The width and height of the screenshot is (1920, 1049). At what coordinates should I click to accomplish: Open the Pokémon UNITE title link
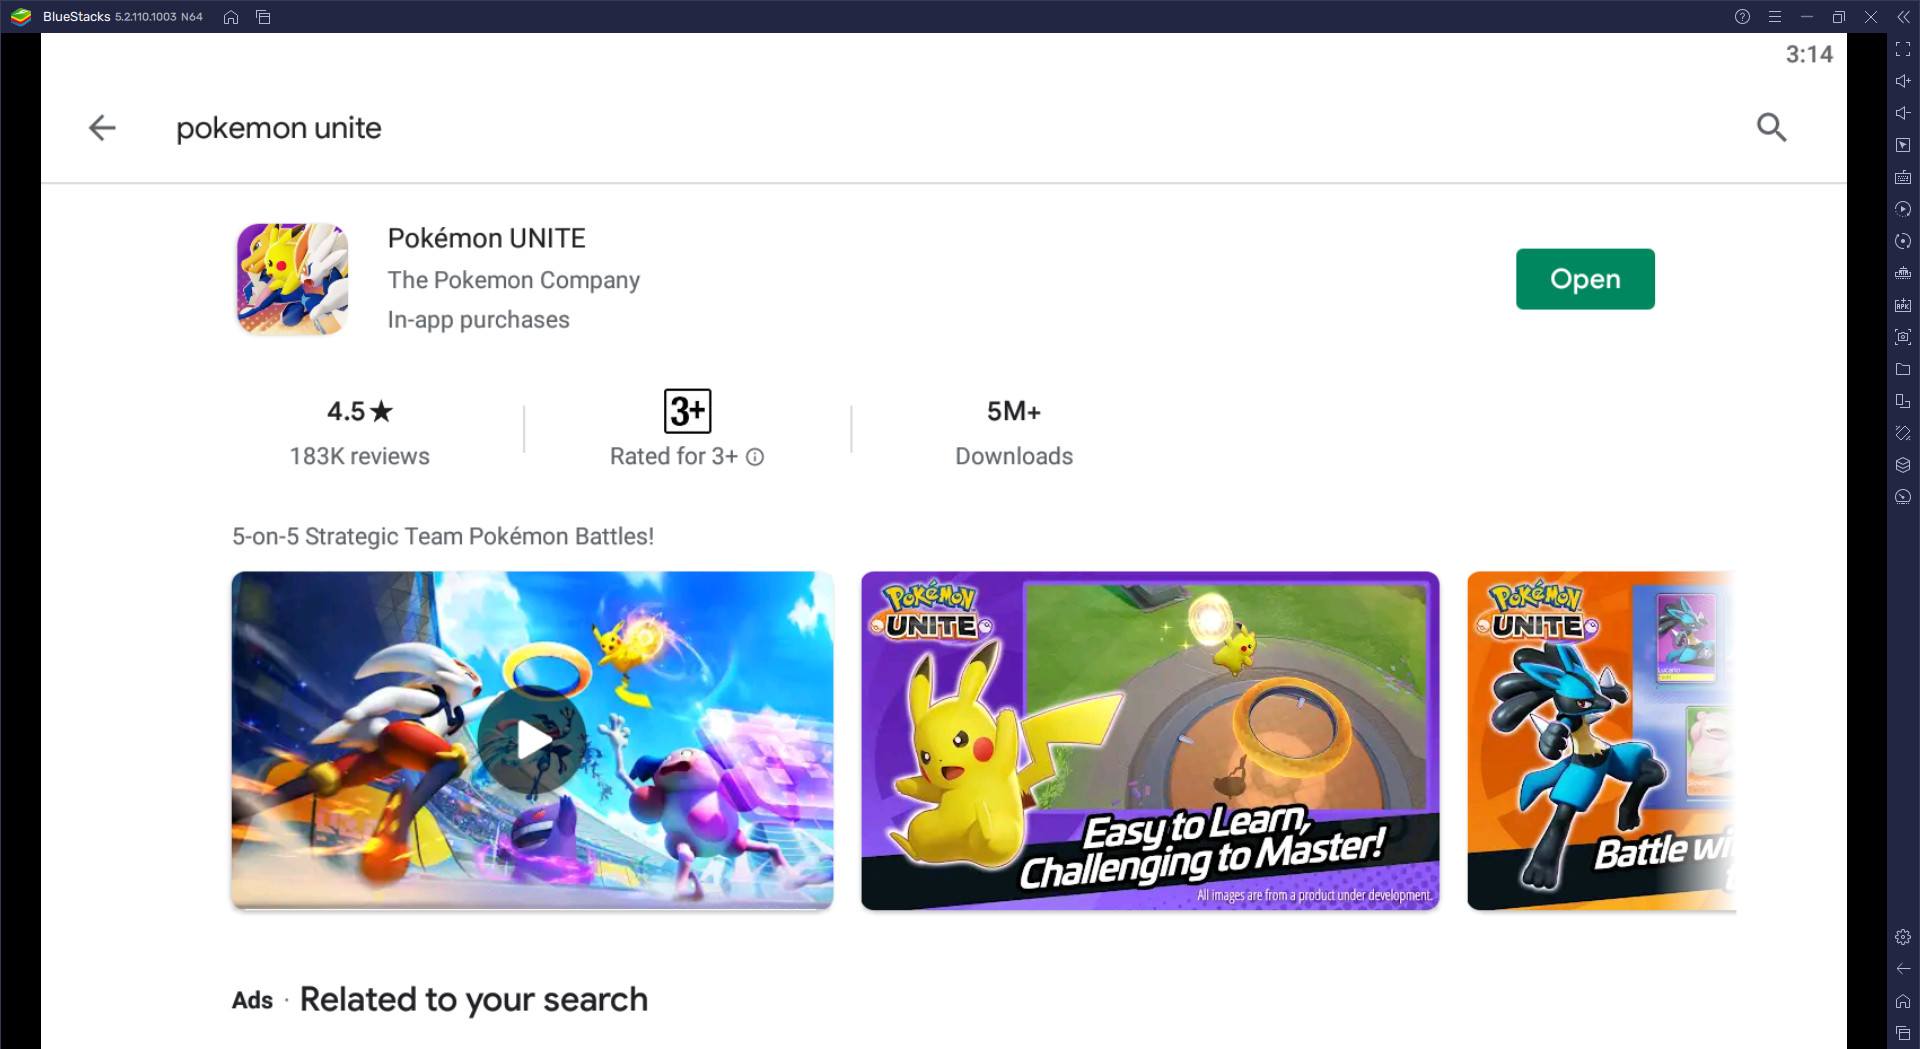(486, 238)
